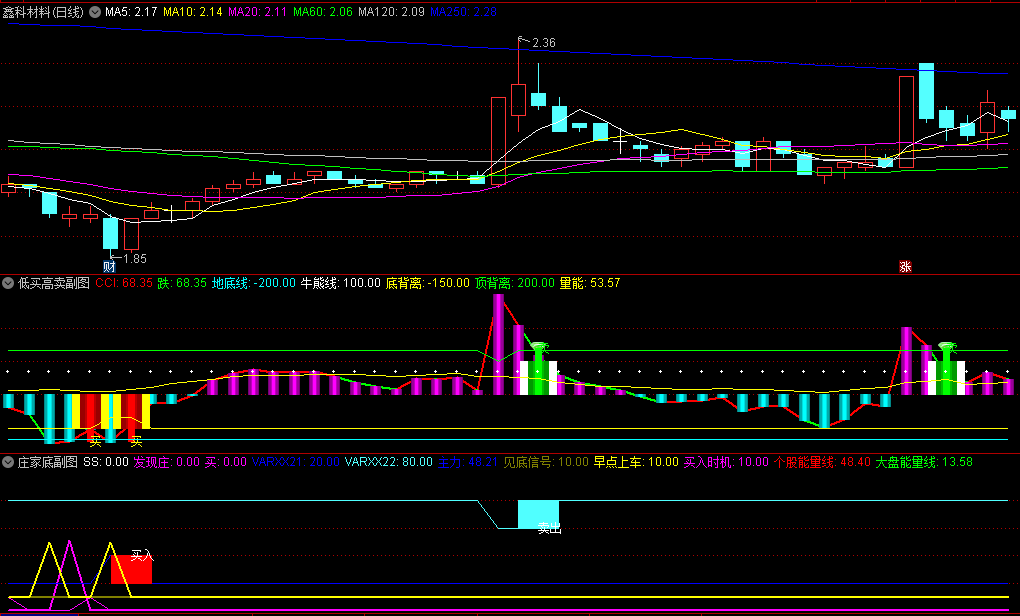
Task: Select the 顶背离: 200.00 value
Action: coord(515,283)
